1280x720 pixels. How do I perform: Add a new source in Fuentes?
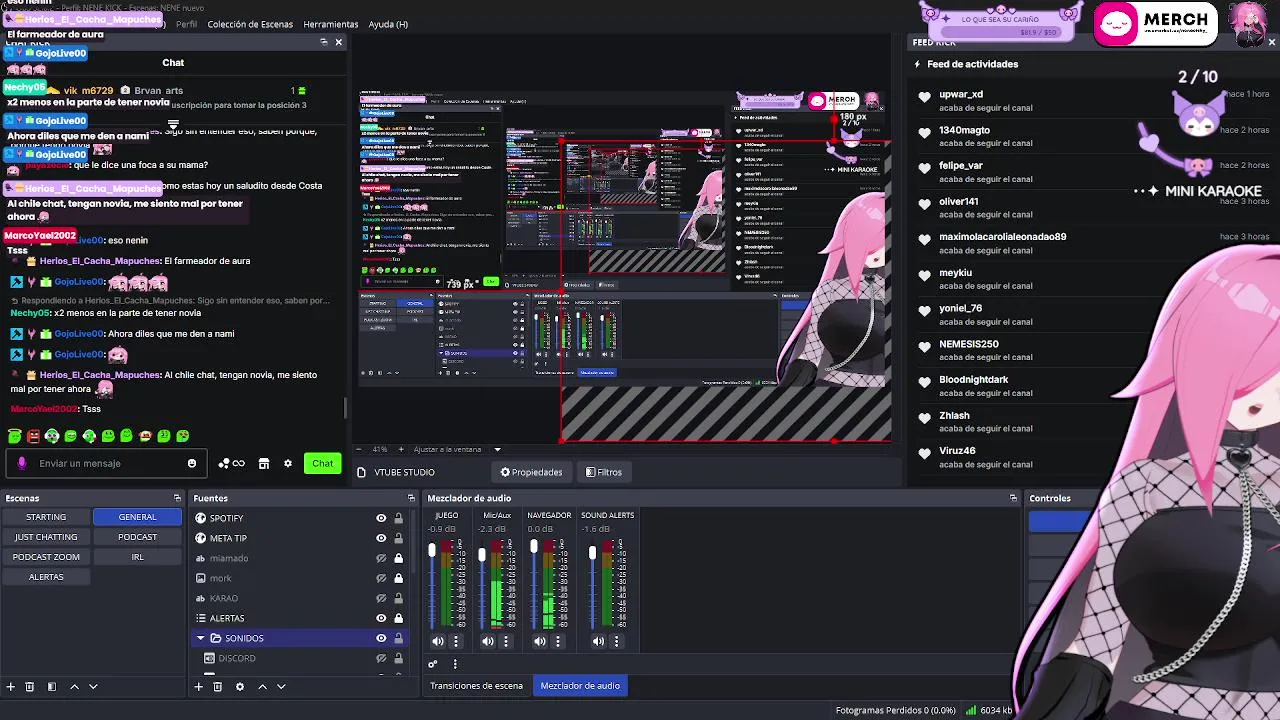point(198,686)
